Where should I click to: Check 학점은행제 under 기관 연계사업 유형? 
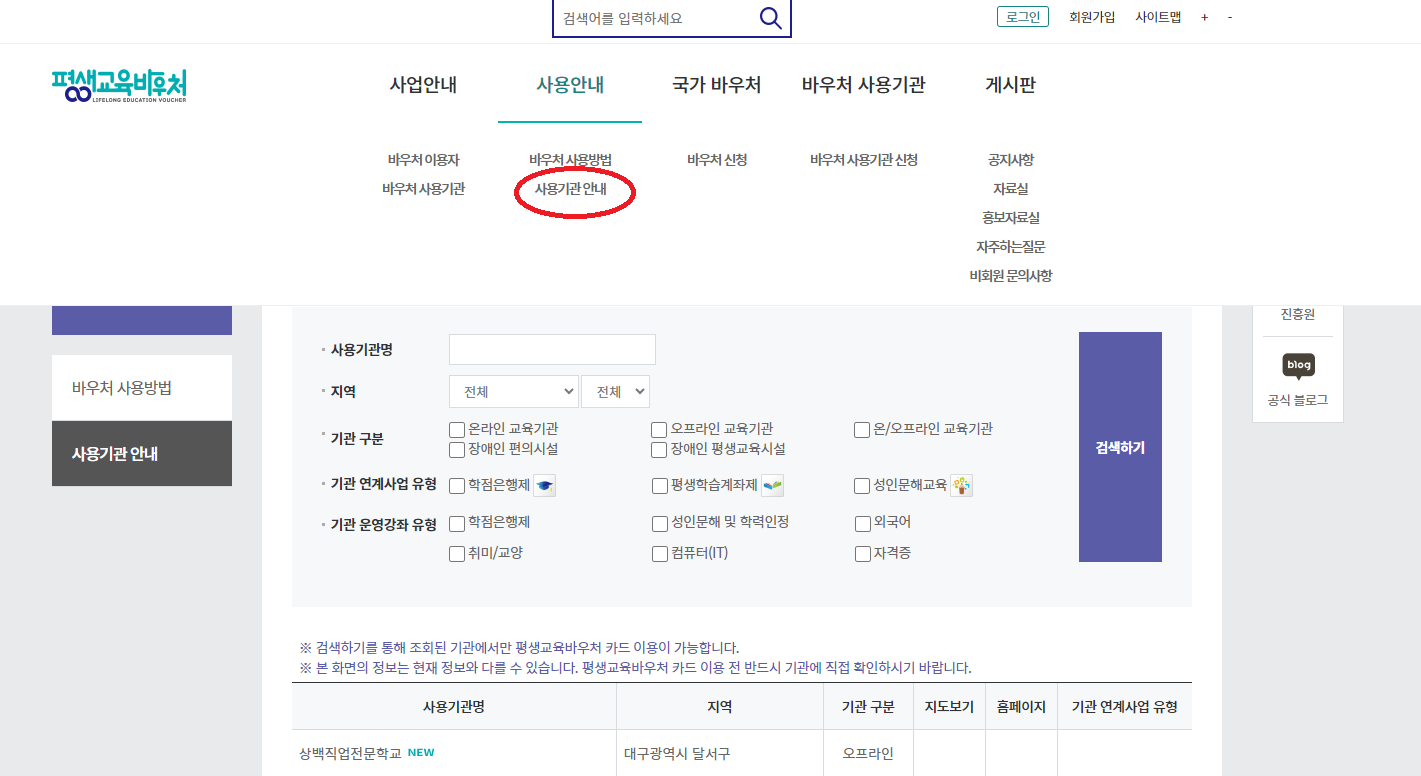[x=457, y=486]
